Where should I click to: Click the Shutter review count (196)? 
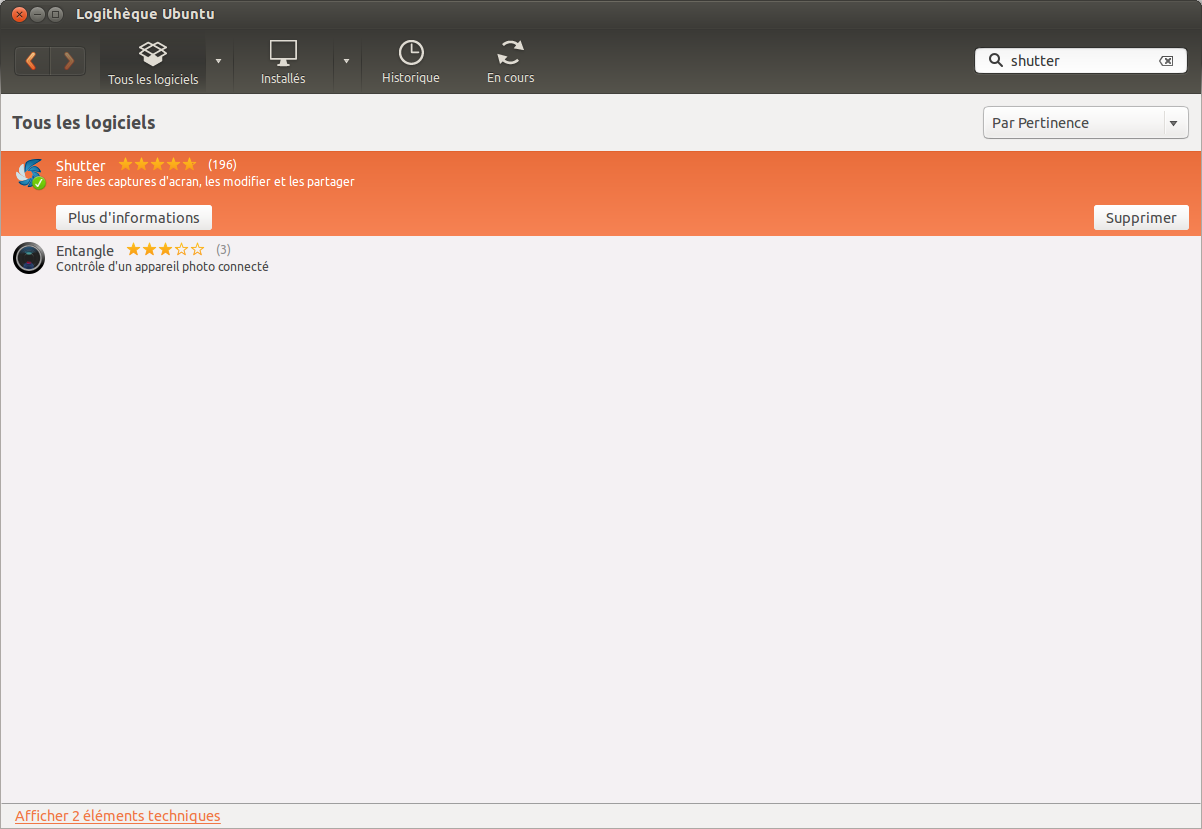pos(222,165)
